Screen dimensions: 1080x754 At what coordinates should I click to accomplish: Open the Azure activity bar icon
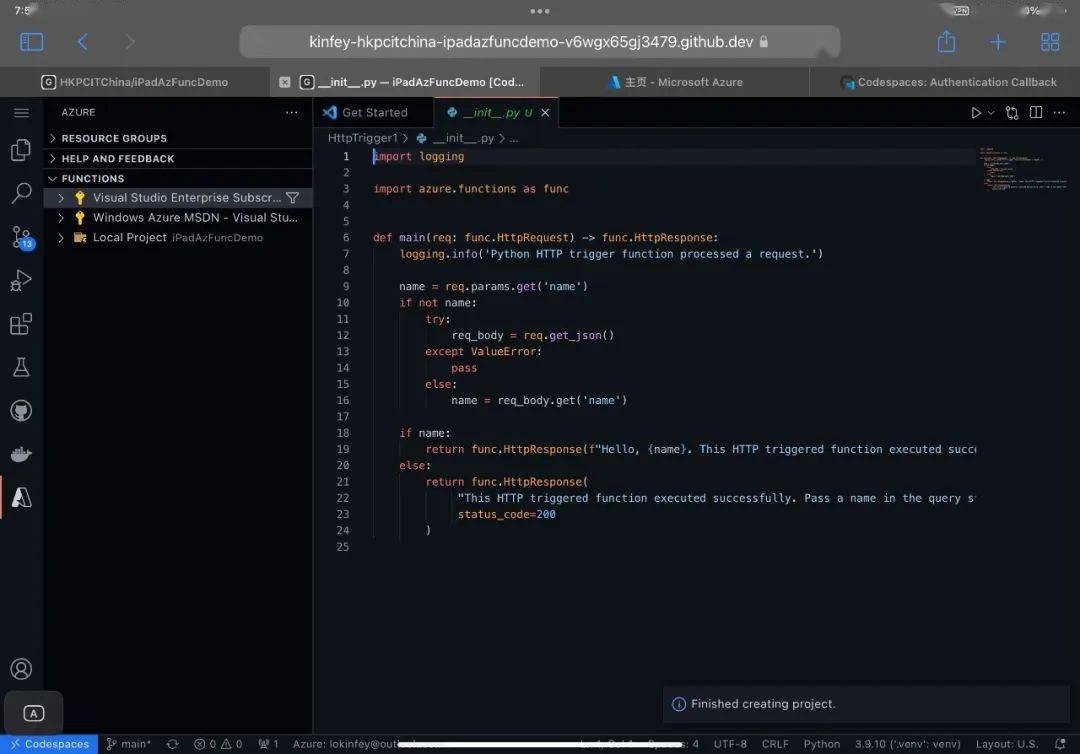coord(20,497)
